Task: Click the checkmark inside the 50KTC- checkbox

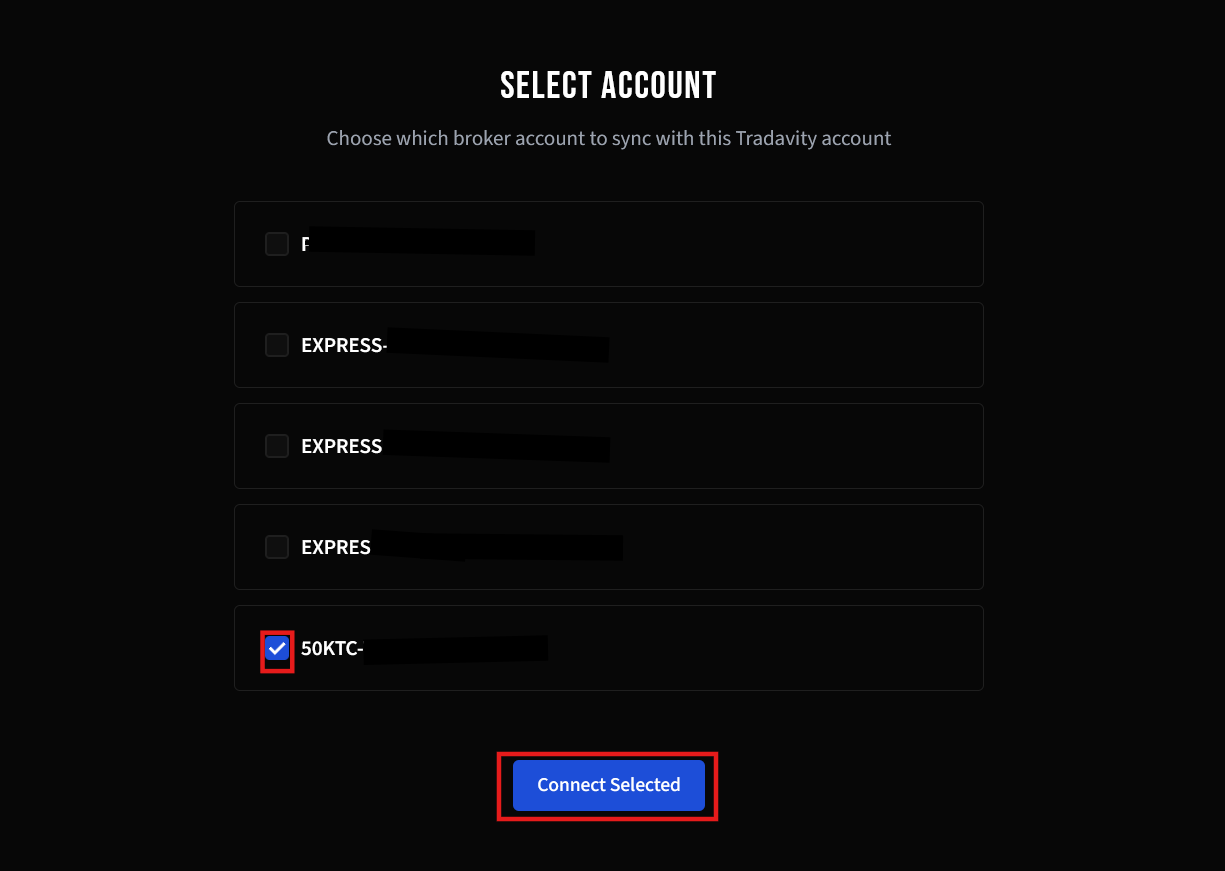Action: pyautogui.click(x=277, y=648)
